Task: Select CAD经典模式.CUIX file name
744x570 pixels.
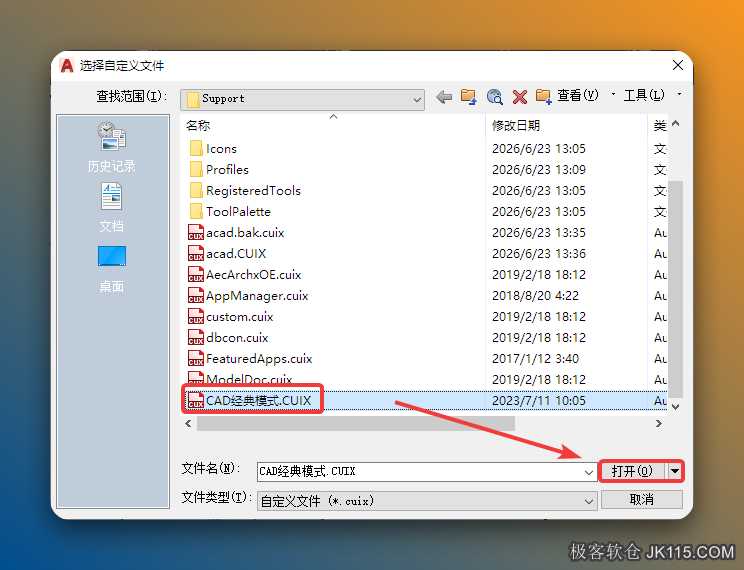Action: [258, 401]
